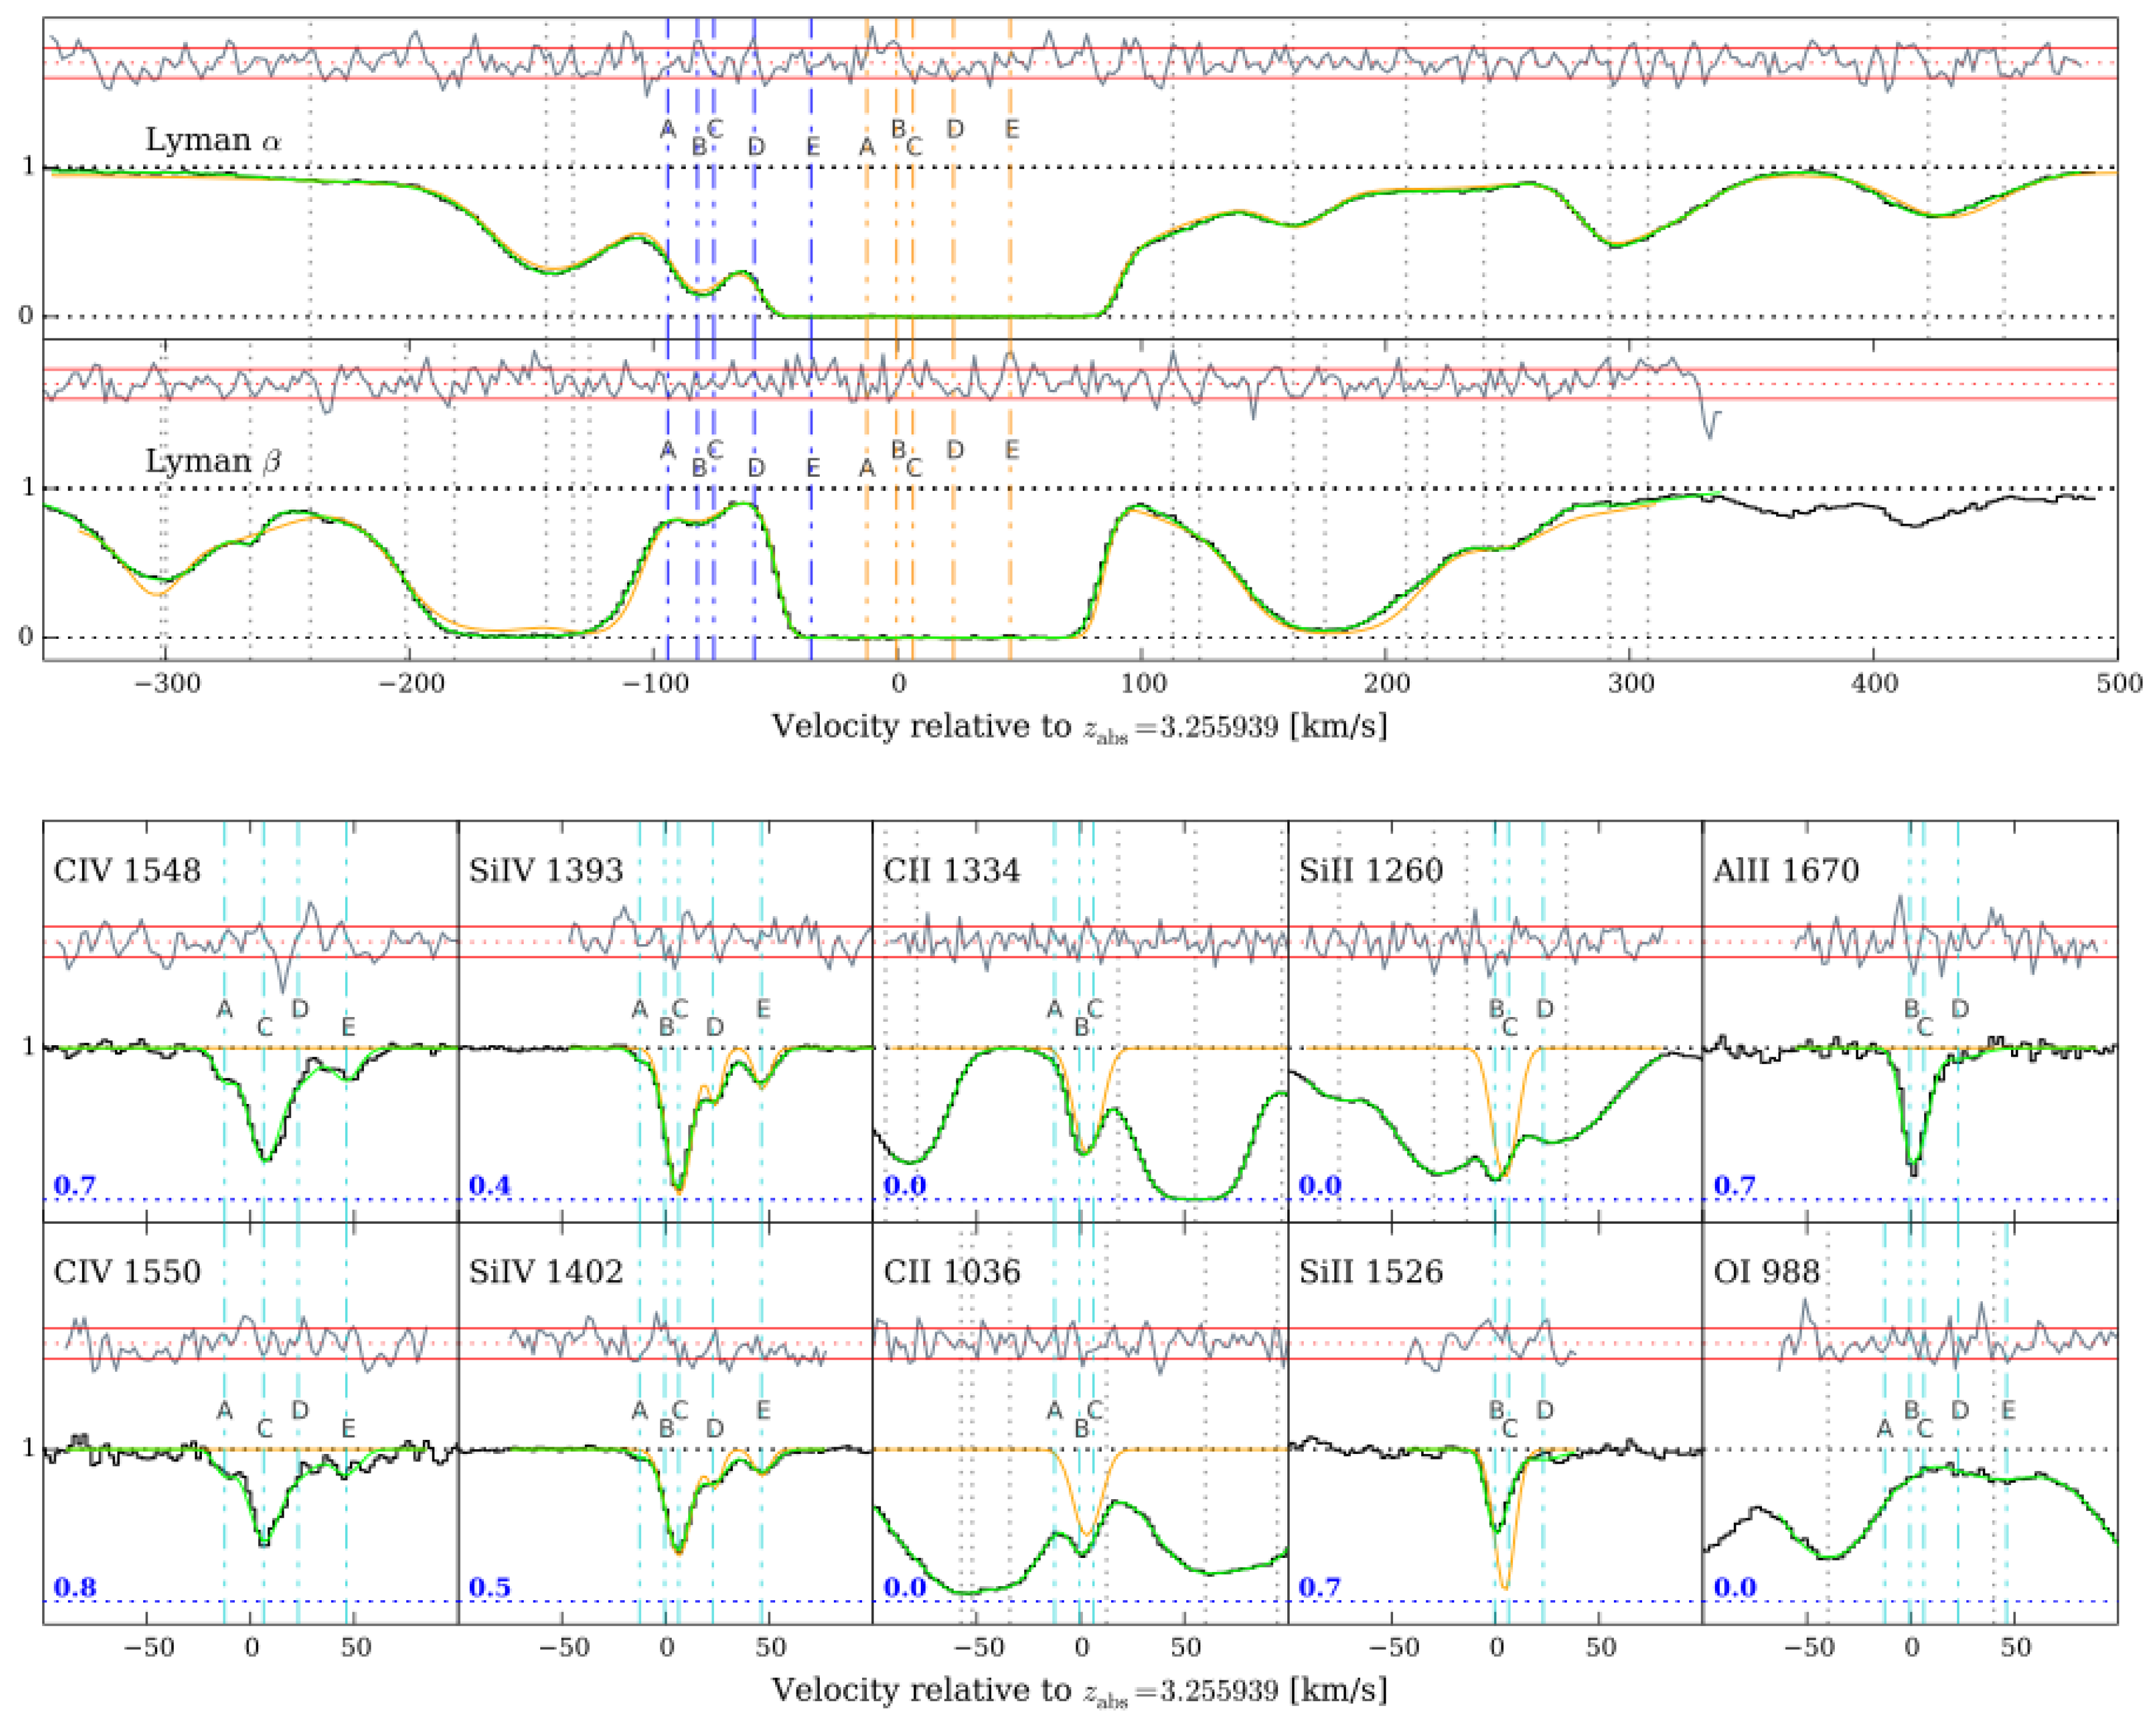Click the SiIV 1402 panel title
The width and height of the screenshot is (2156, 1725).
pyautogui.click(x=546, y=1271)
